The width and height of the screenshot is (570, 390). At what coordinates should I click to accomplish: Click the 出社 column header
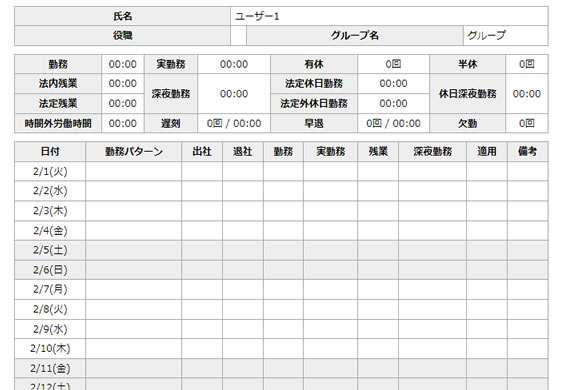click(202, 152)
